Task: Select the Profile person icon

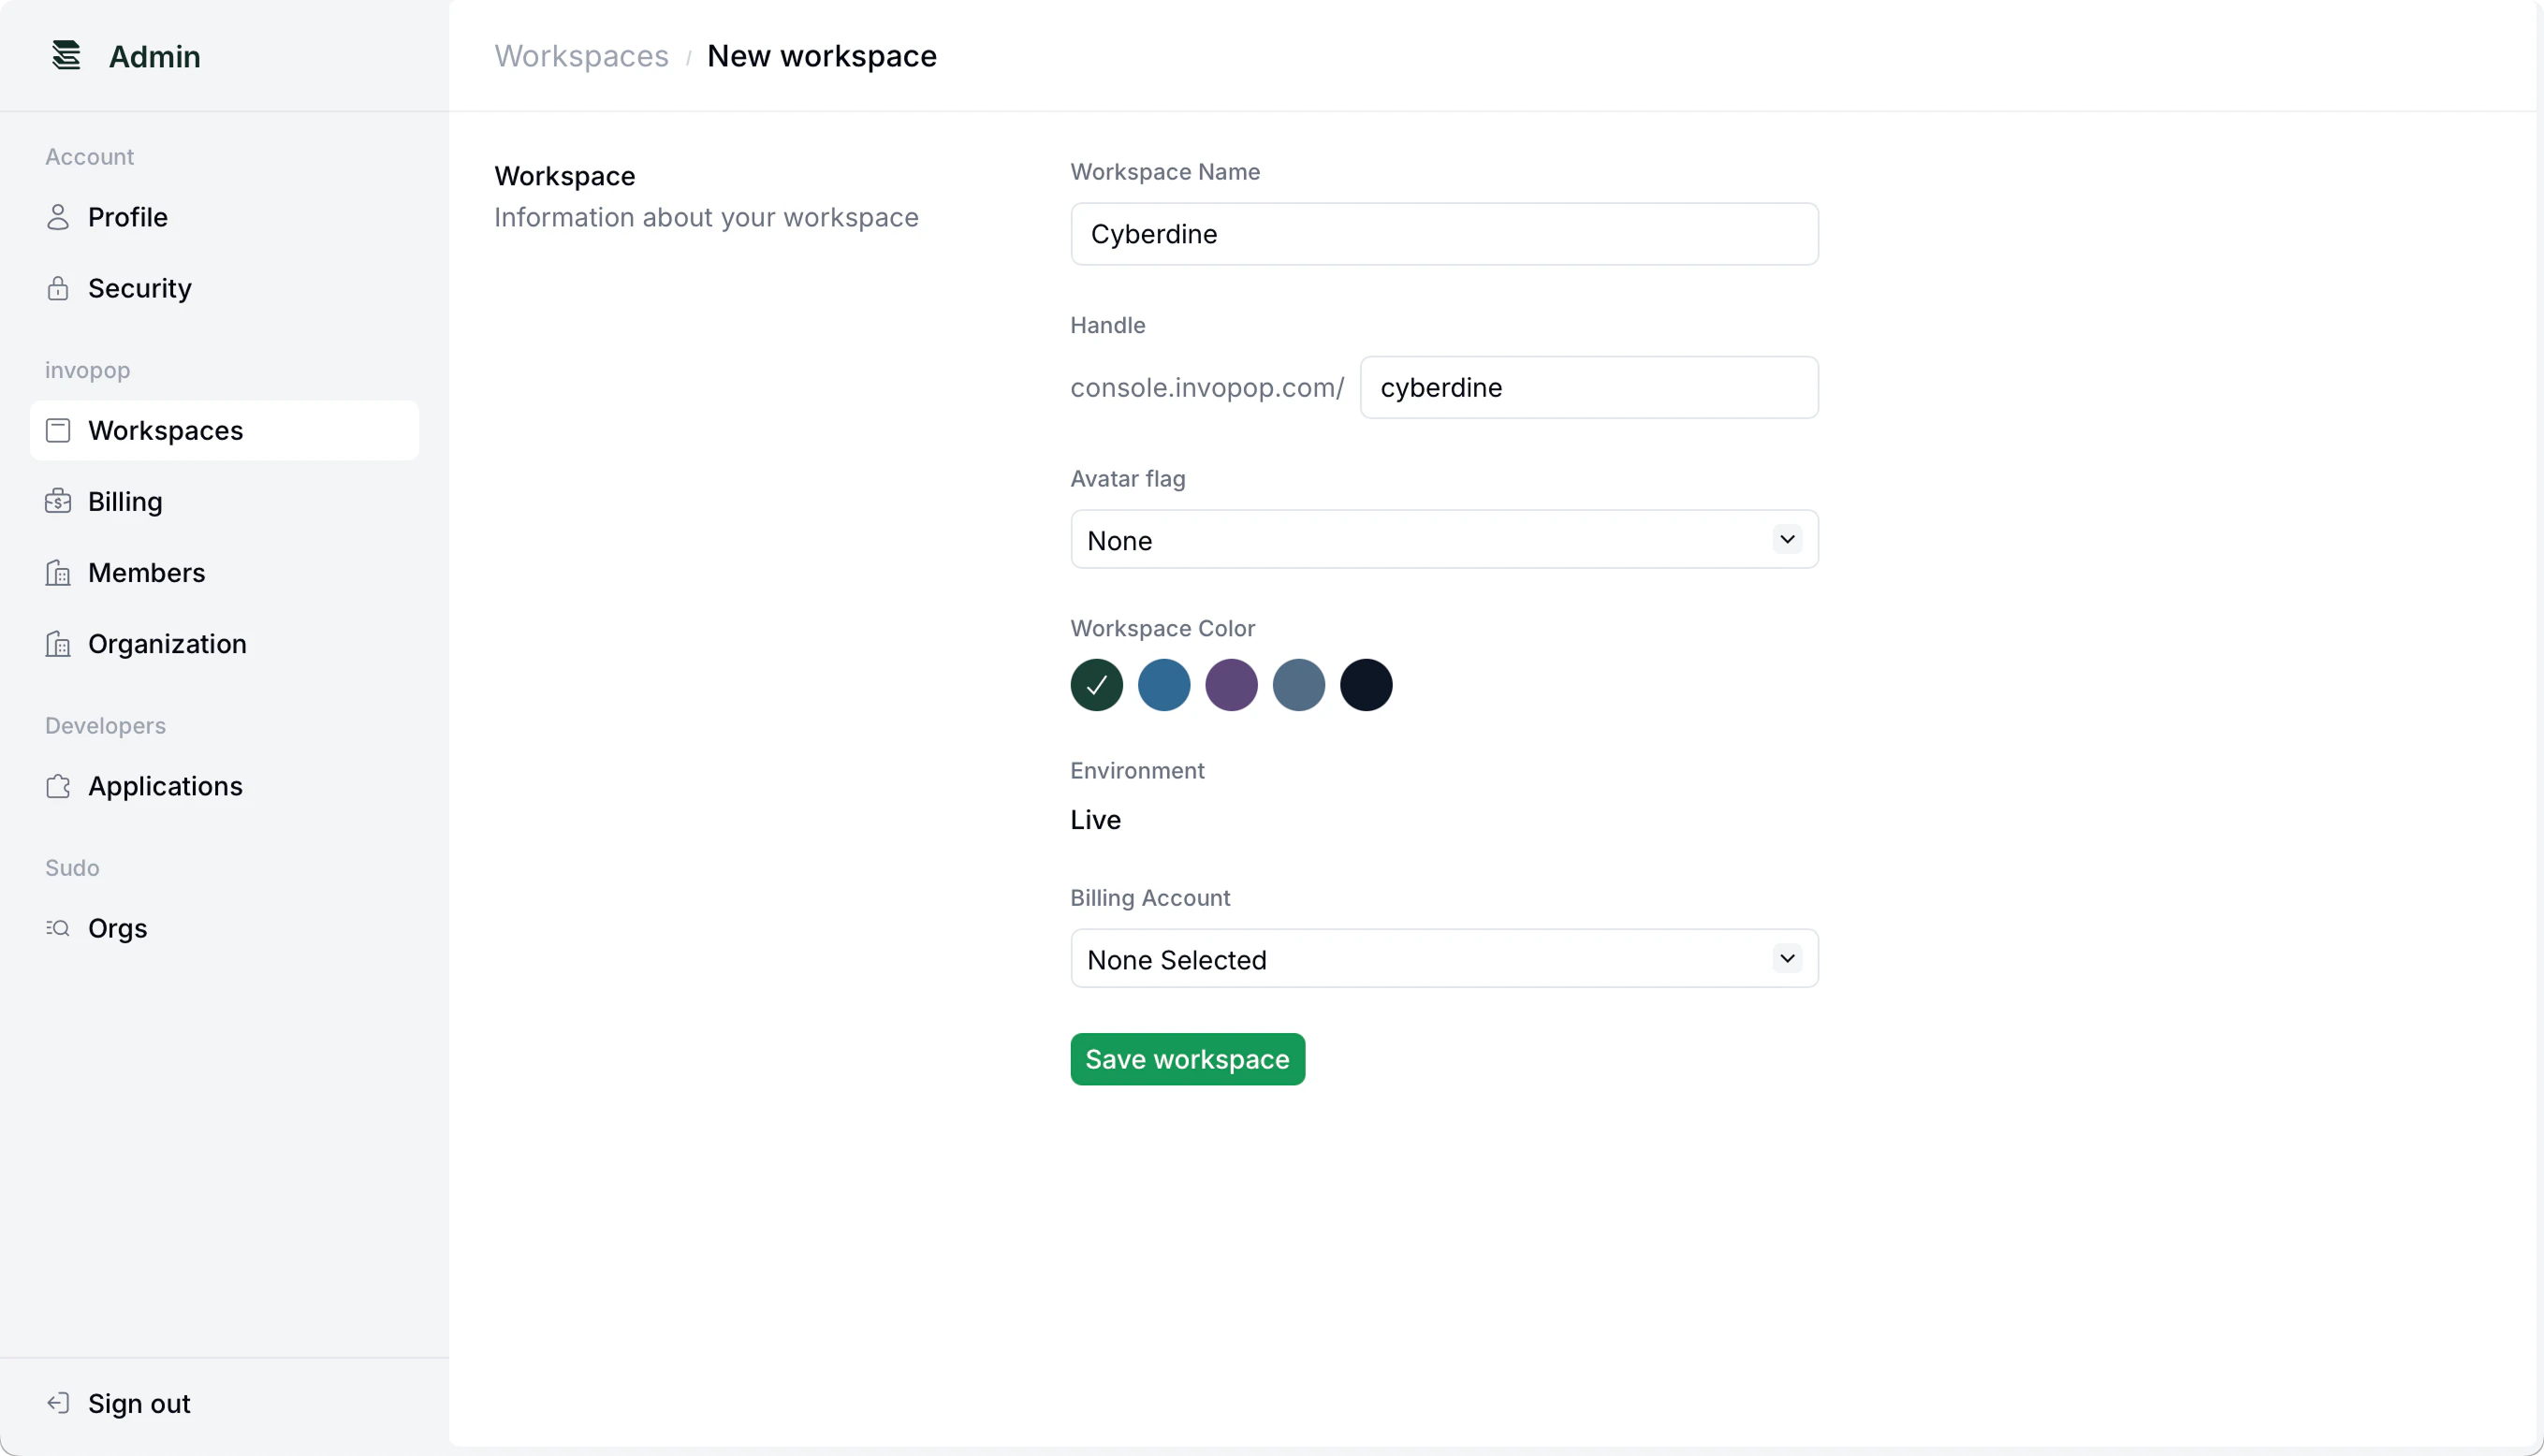Action: pos(58,217)
